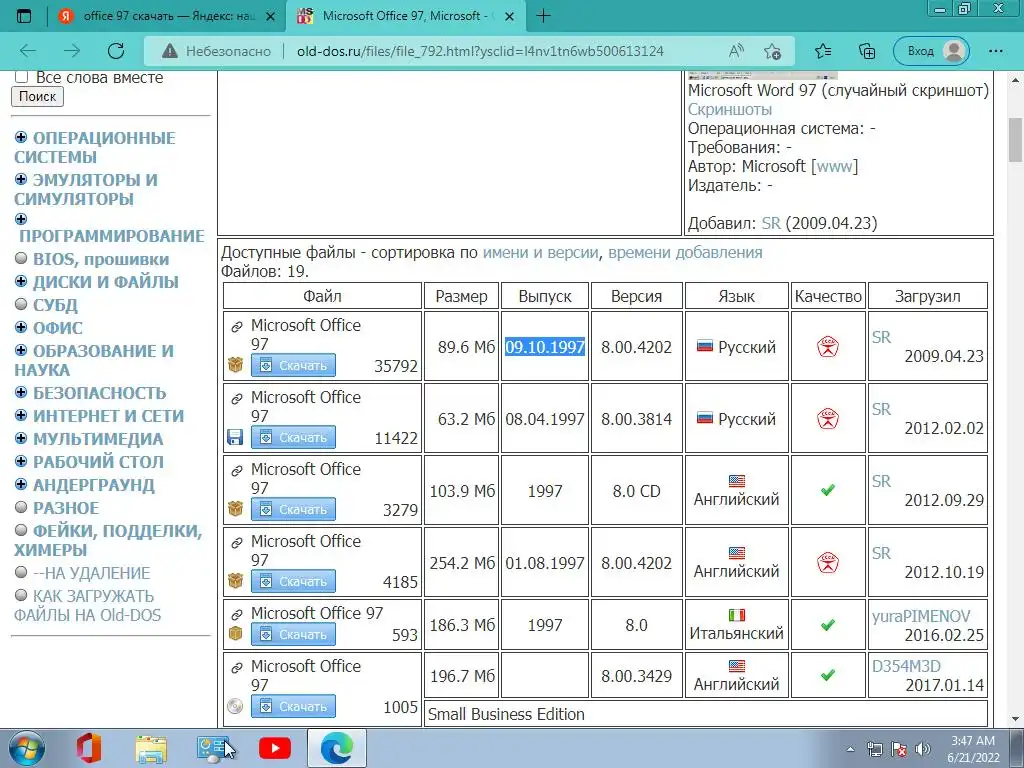Open the tab actions menu icon
This screenshot has width=1024, height=768.
pyautogui.click(x=24, y=16)
